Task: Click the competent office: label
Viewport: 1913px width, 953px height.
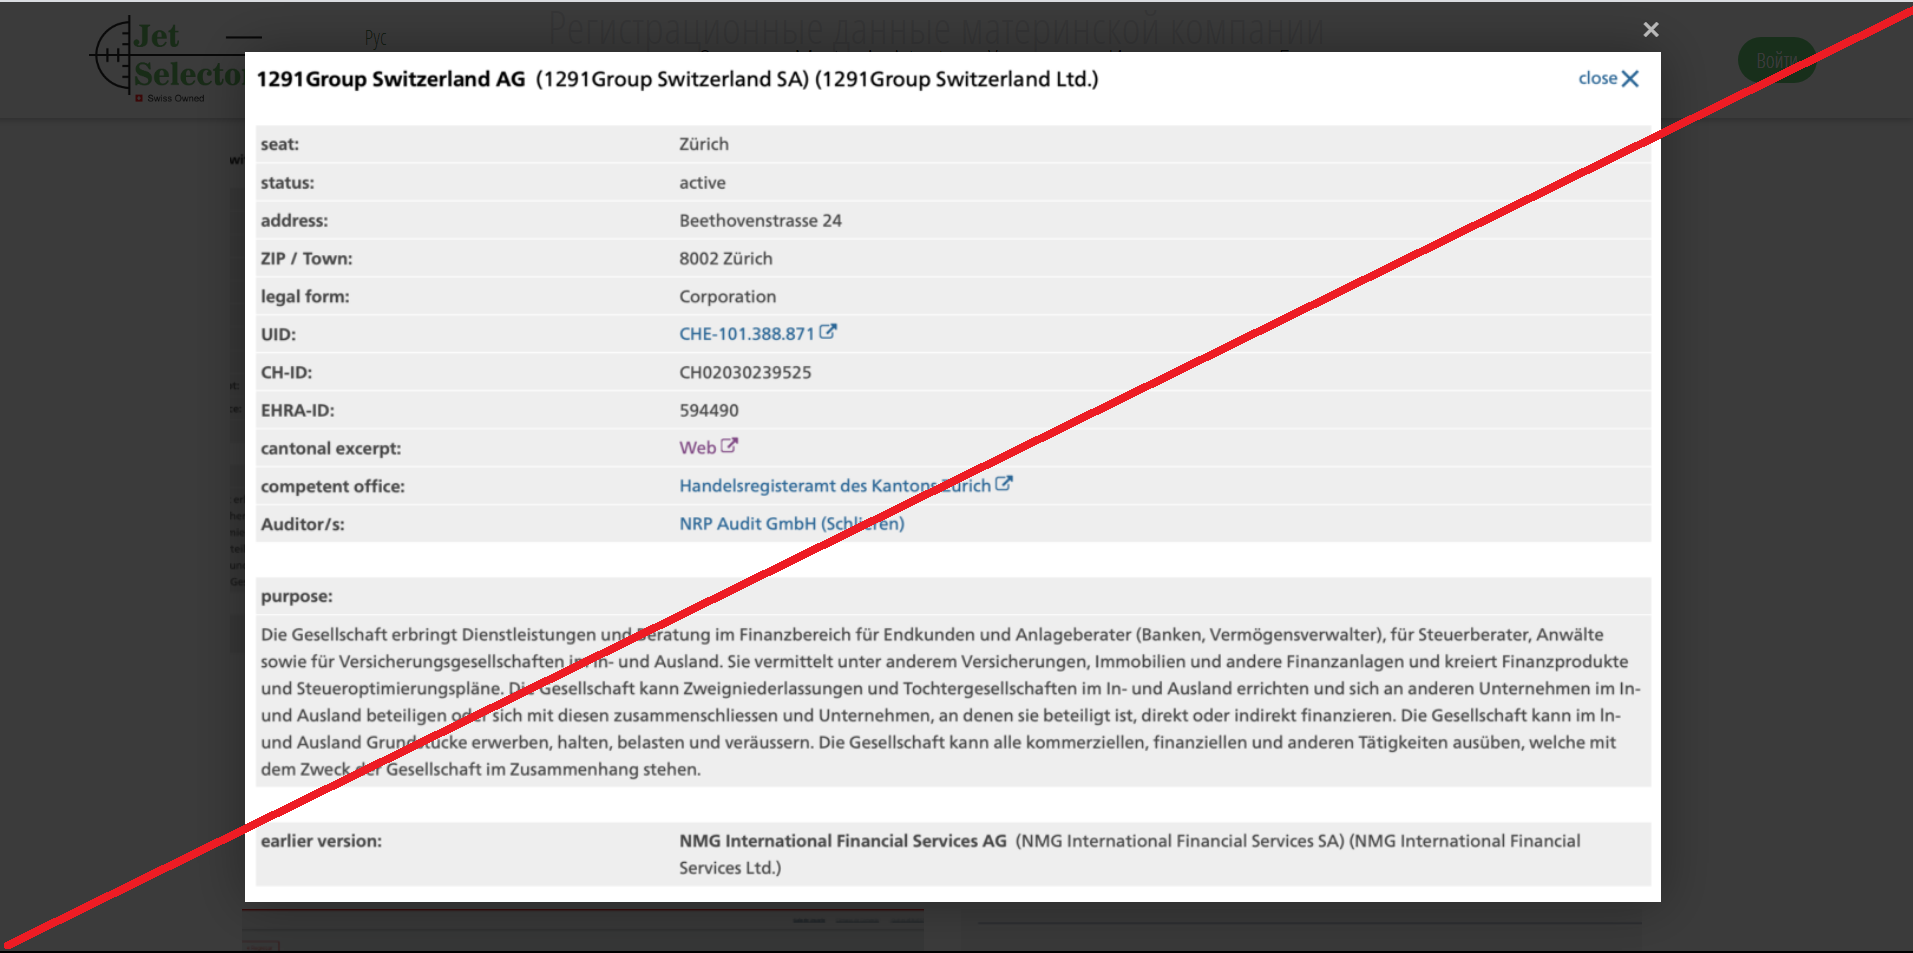Action: point(333,487)
